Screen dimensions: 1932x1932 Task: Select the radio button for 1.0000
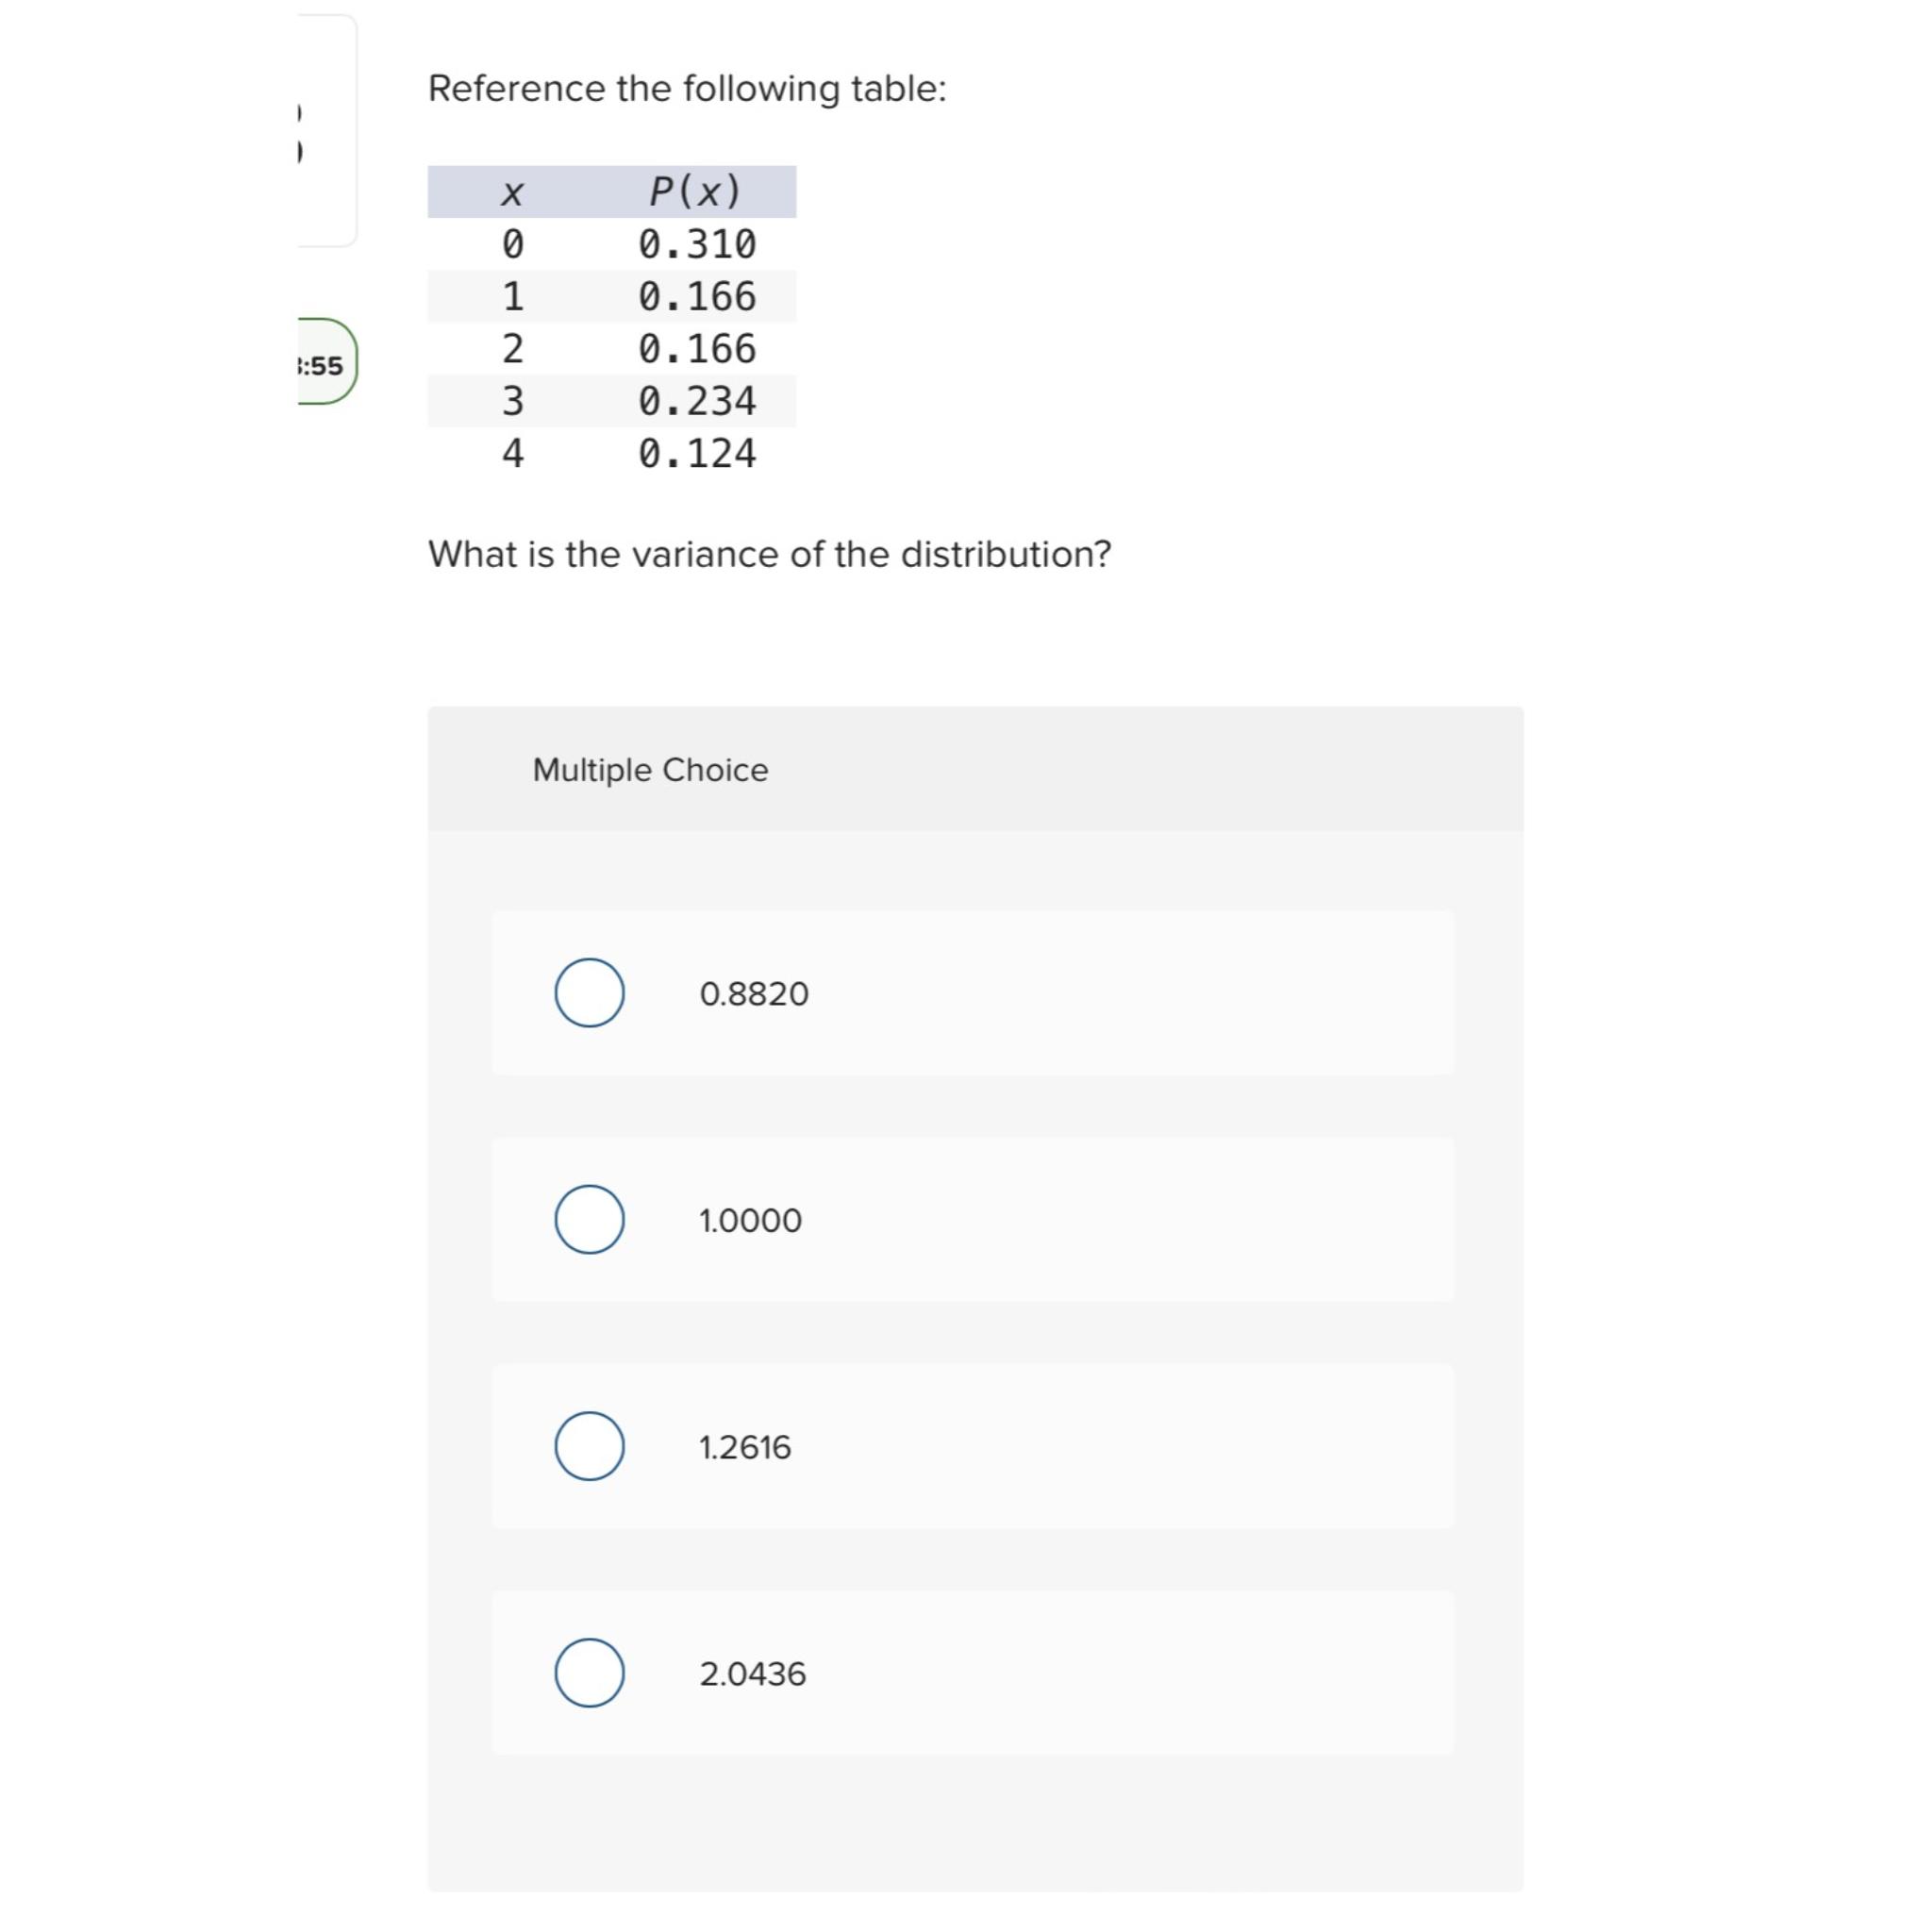[x=588, y=1219]
